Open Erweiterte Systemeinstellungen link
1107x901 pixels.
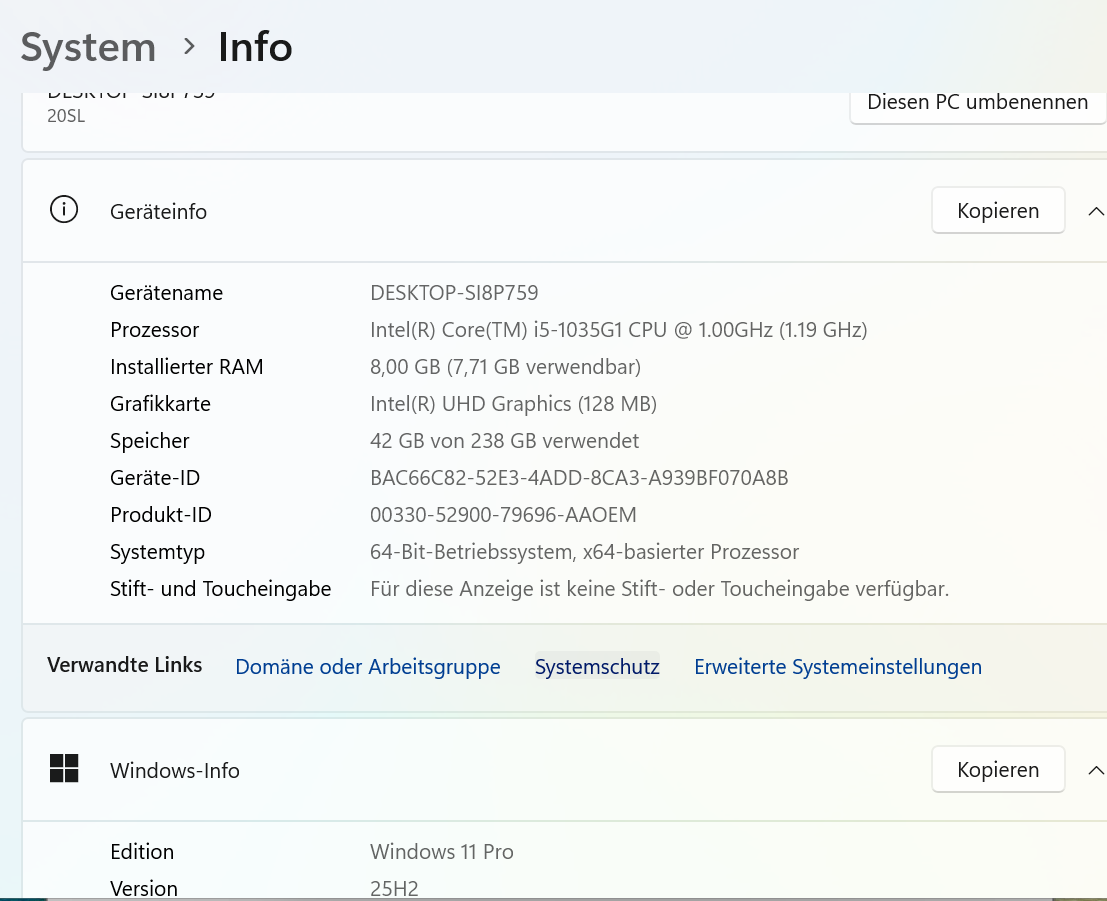tap(838, 667)
